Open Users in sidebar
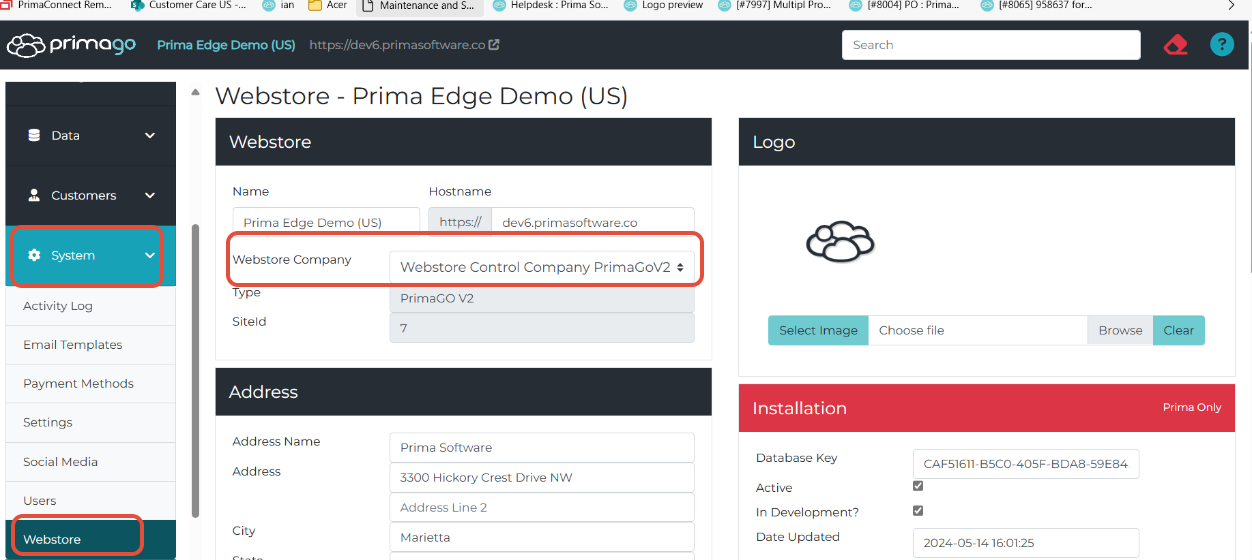Screen dimensions: 1252x560 point(90,501)
